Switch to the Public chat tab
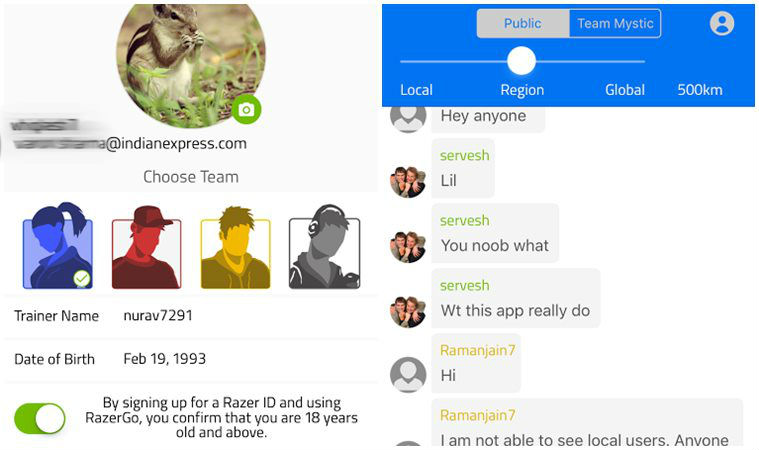 click(523, 23)
